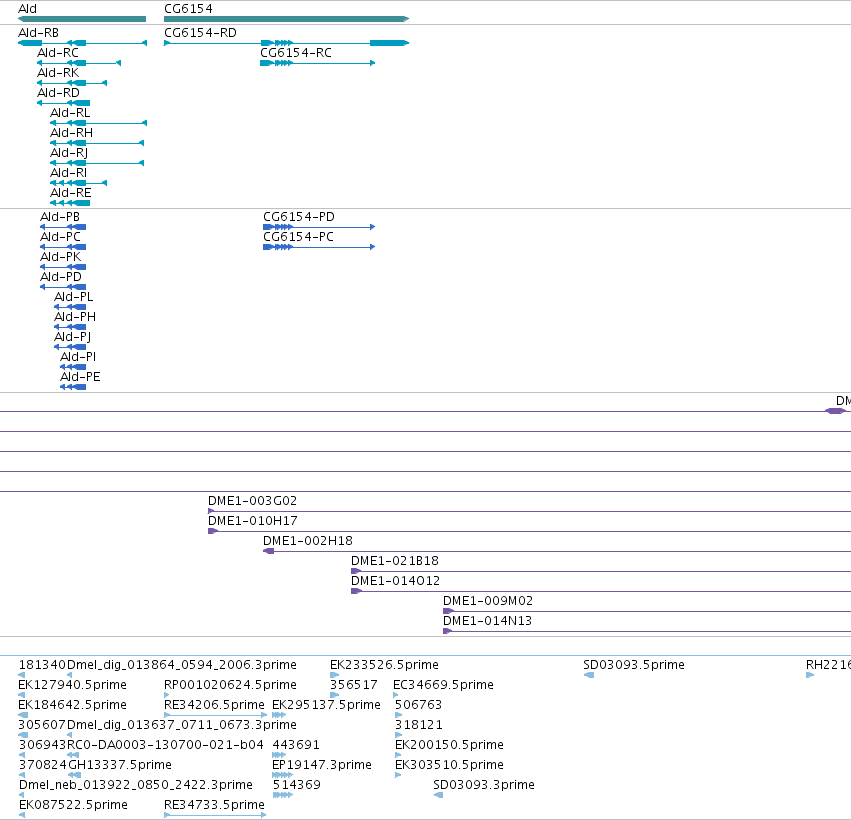Click the Dmel_dig_013864_0594_2006.3prime EST label
The height and width of the screenshot is (820, 851).
point(182,665)
